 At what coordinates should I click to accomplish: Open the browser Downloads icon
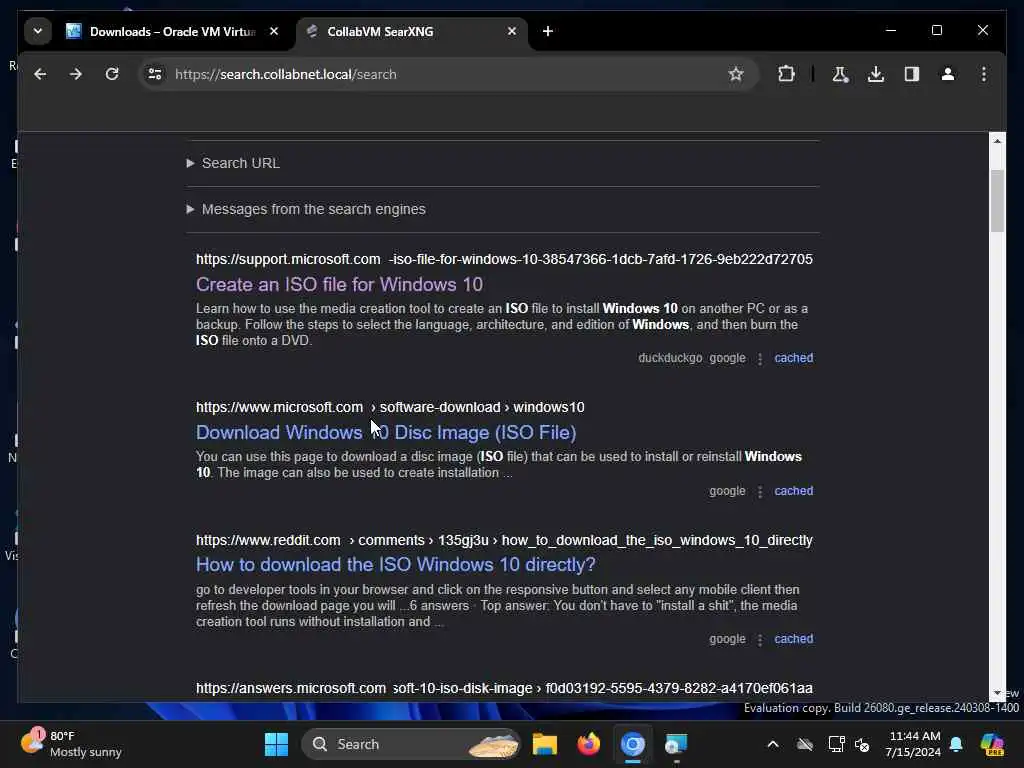pyautogui.click(x=876, y=74)
